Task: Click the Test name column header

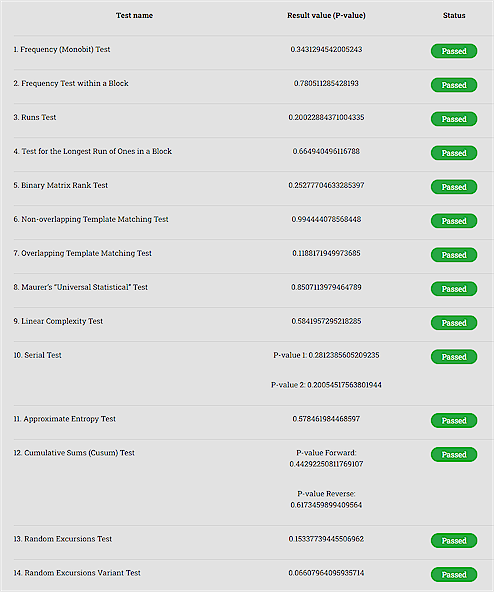Action: click(134, 16)
